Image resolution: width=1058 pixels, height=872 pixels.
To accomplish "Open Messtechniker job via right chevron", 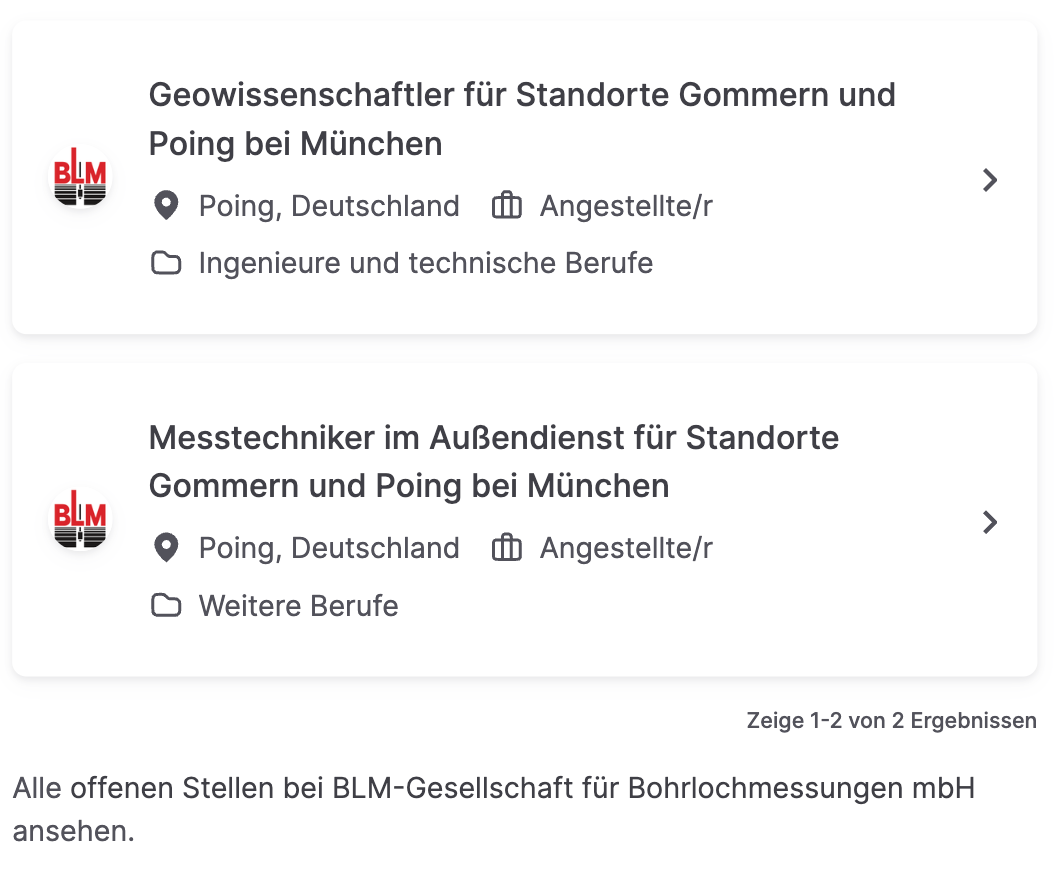I will tap(990, 522).
